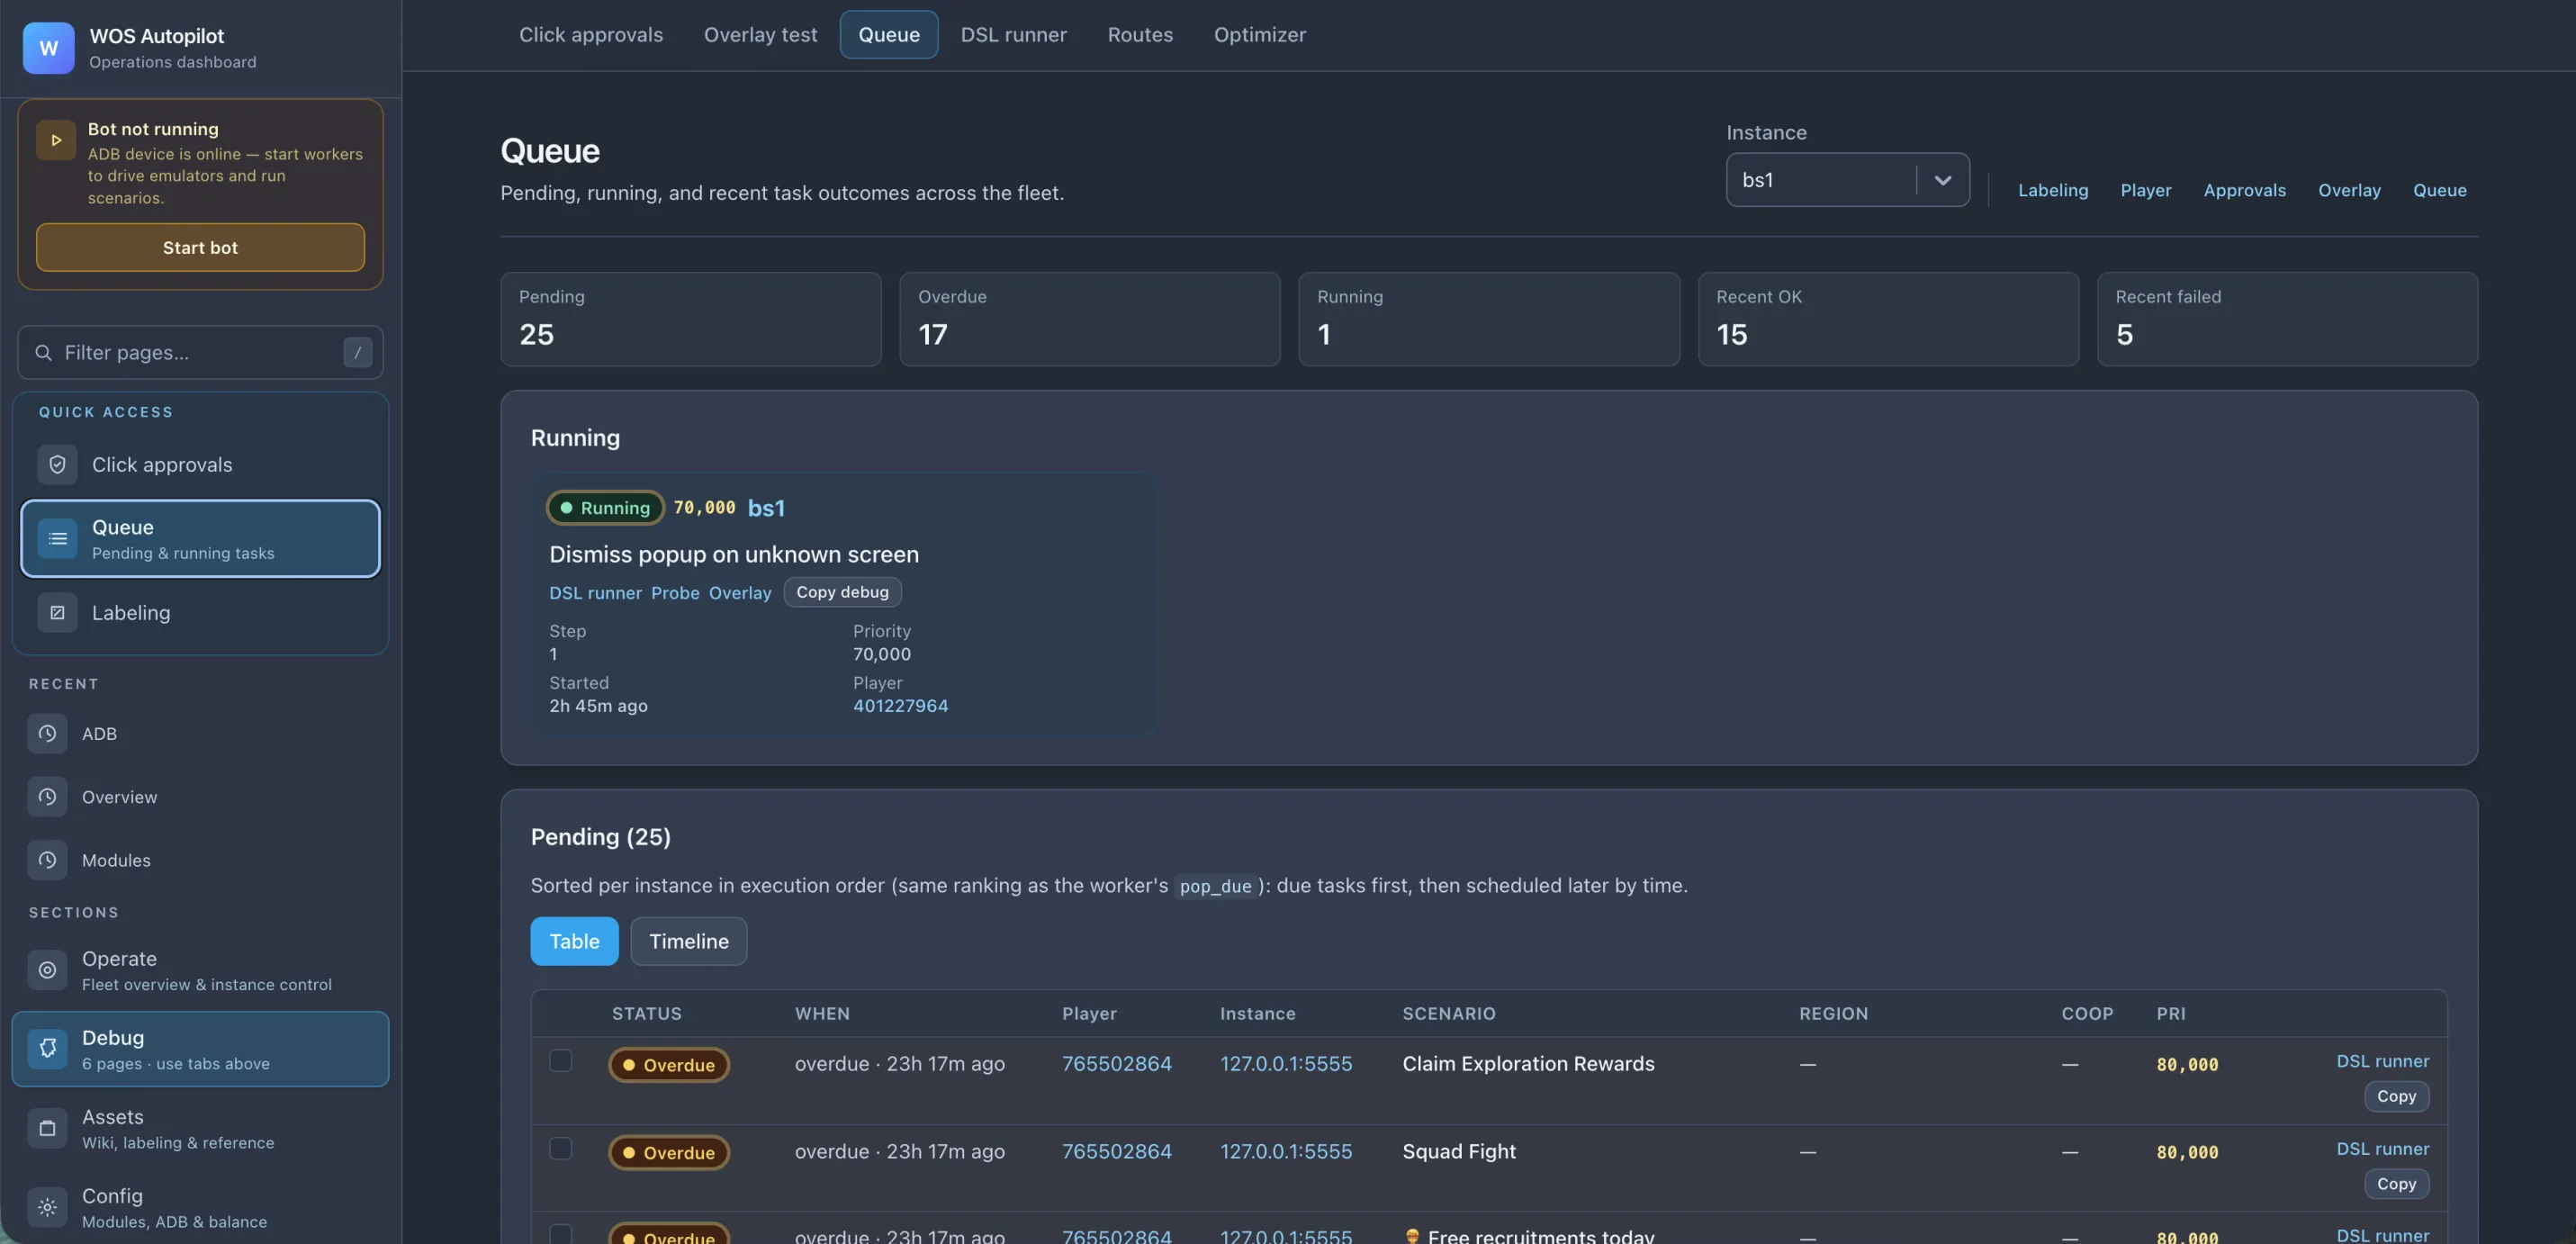Open the Routes tab
2576x1244 pixels.
coord(1140,35)
